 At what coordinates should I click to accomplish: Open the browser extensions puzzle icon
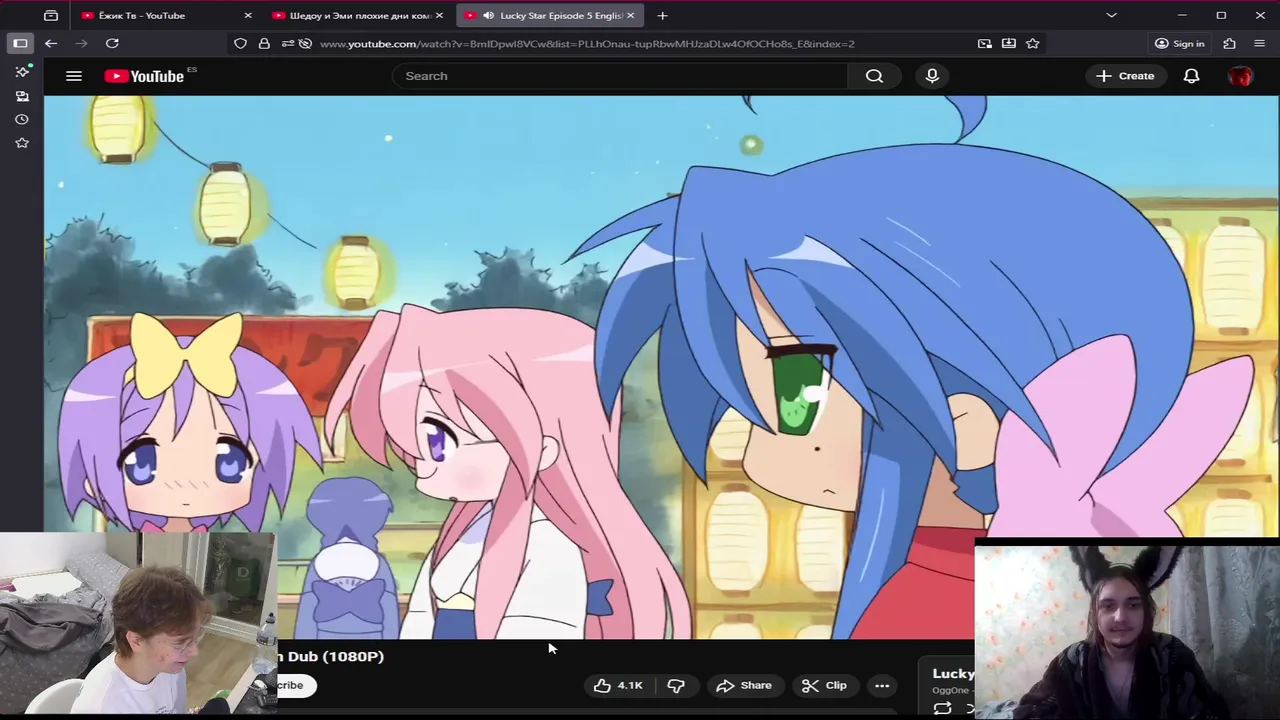1230,43
